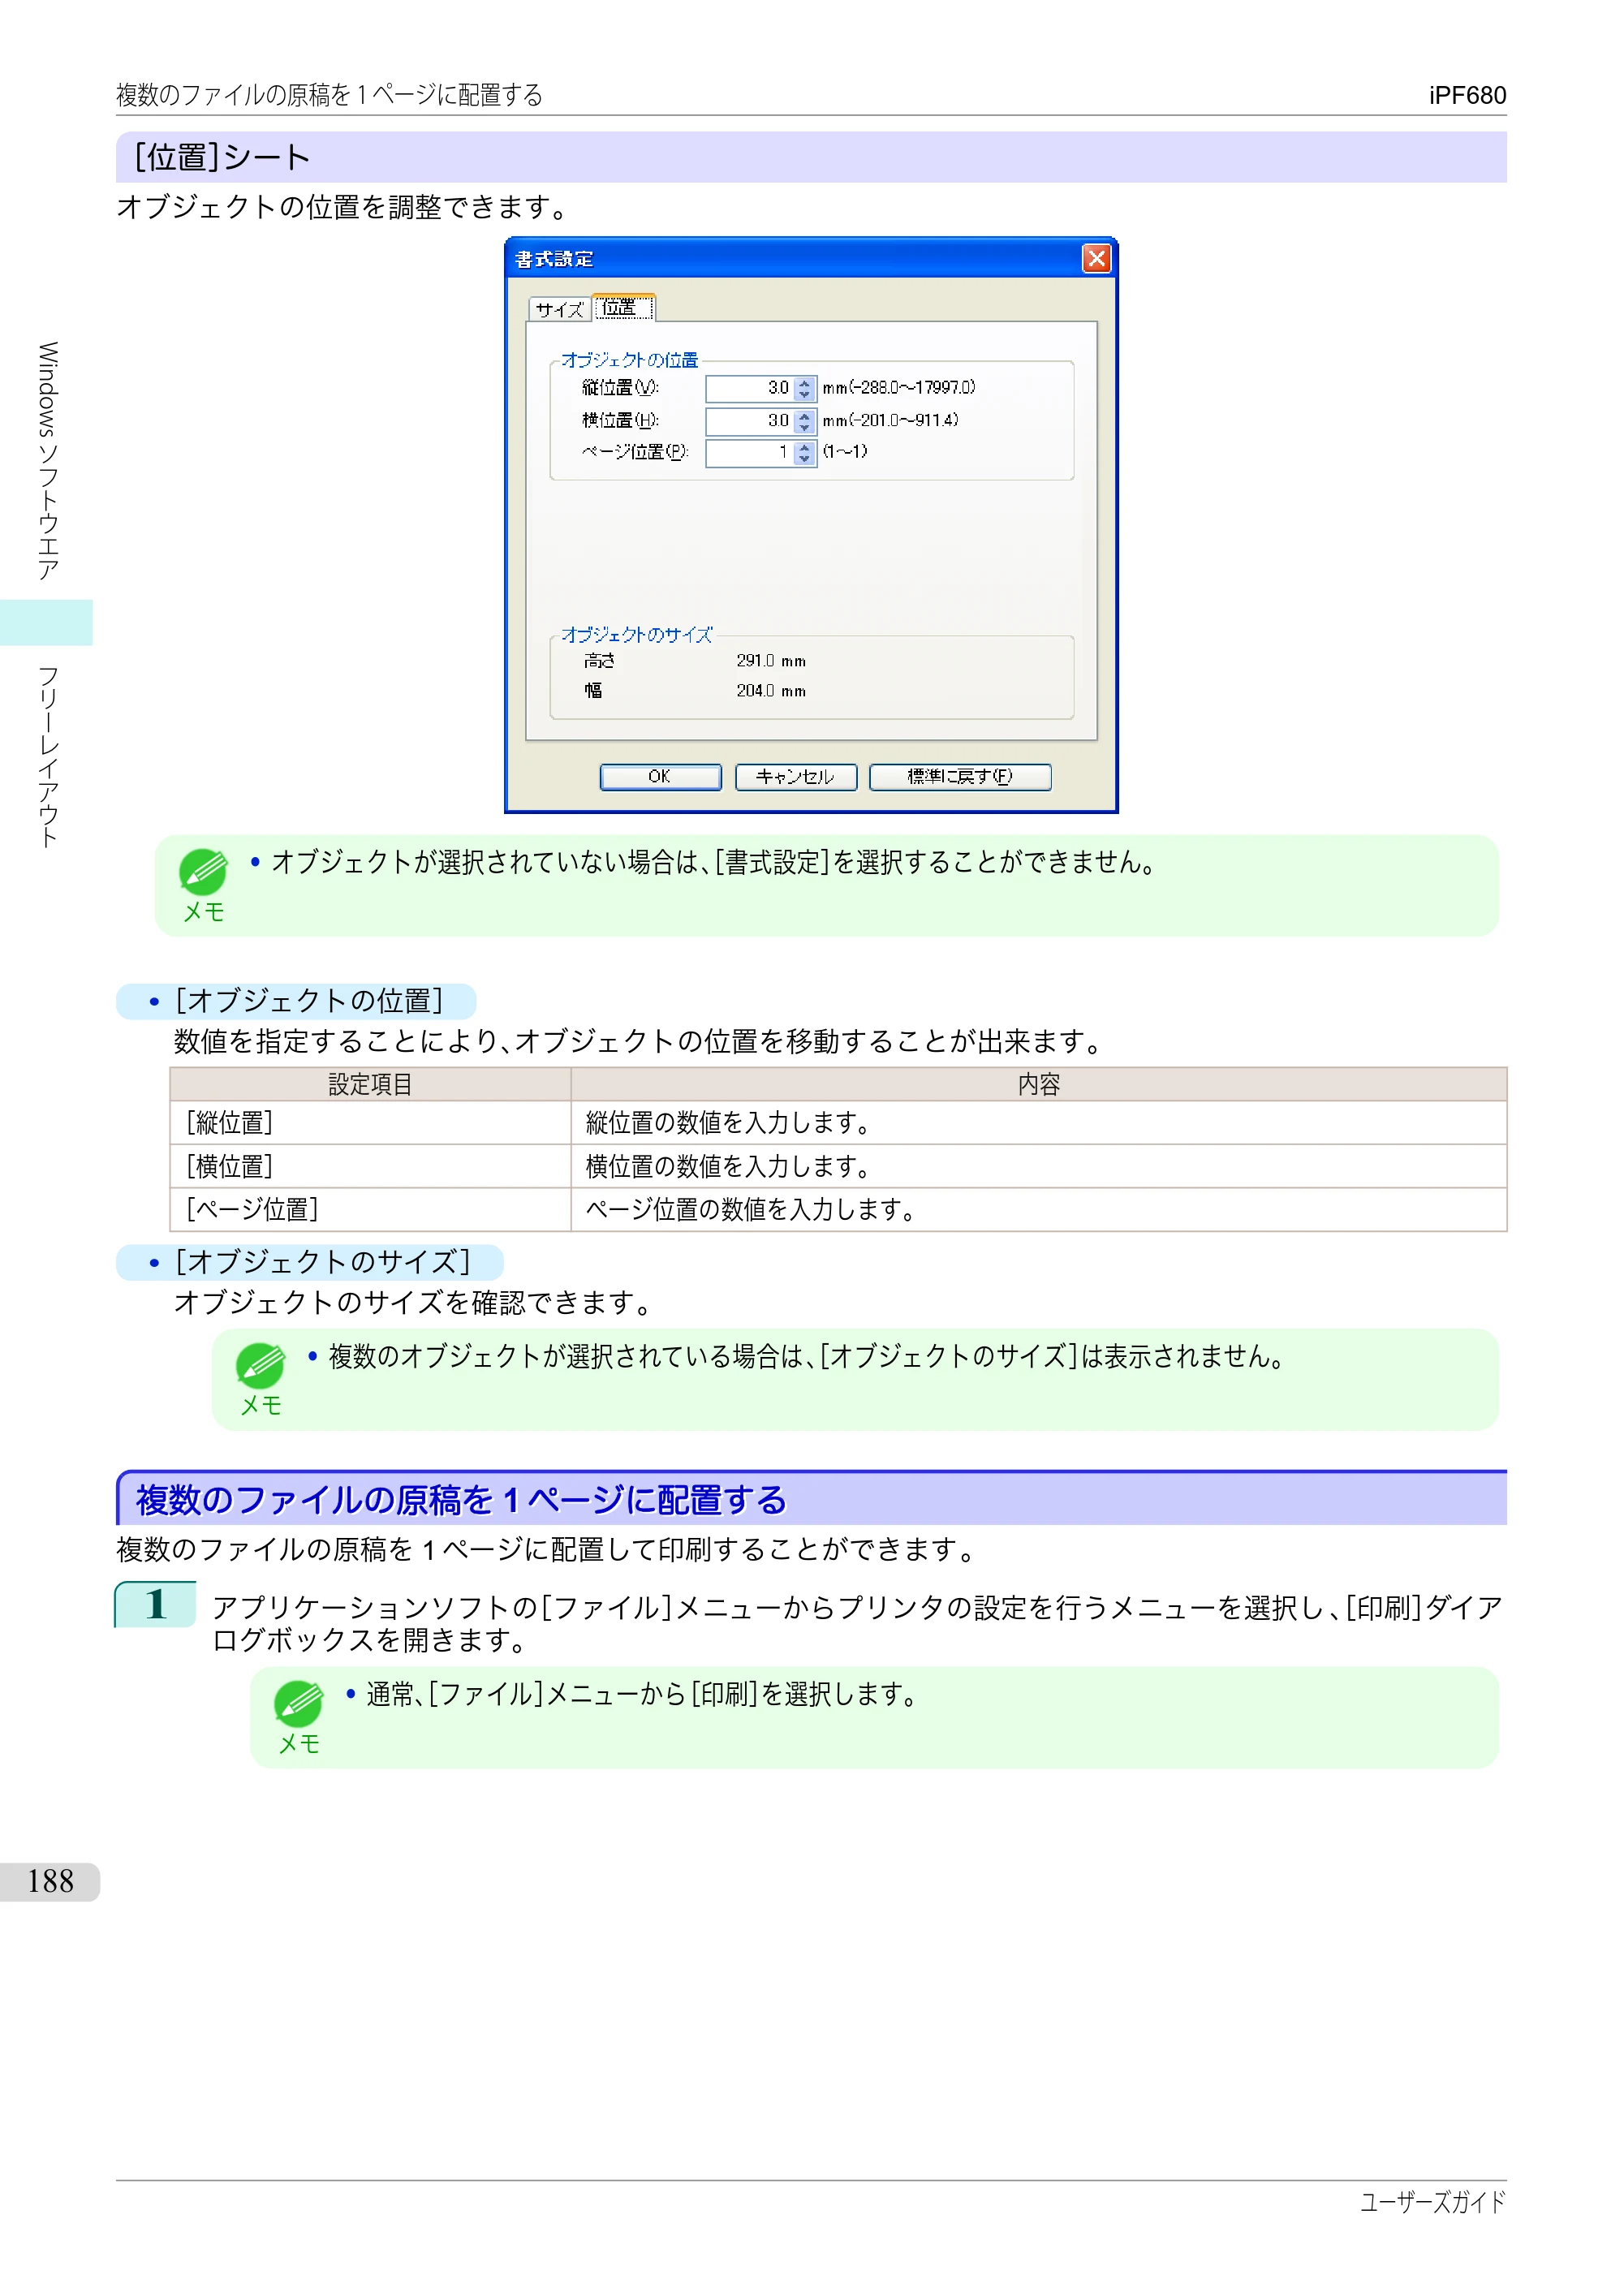Click the [オブジェクトの位置] bullet heading
This screenshot has height=2296, width=1624.
pyautogui.click(x=296, y=1001)
